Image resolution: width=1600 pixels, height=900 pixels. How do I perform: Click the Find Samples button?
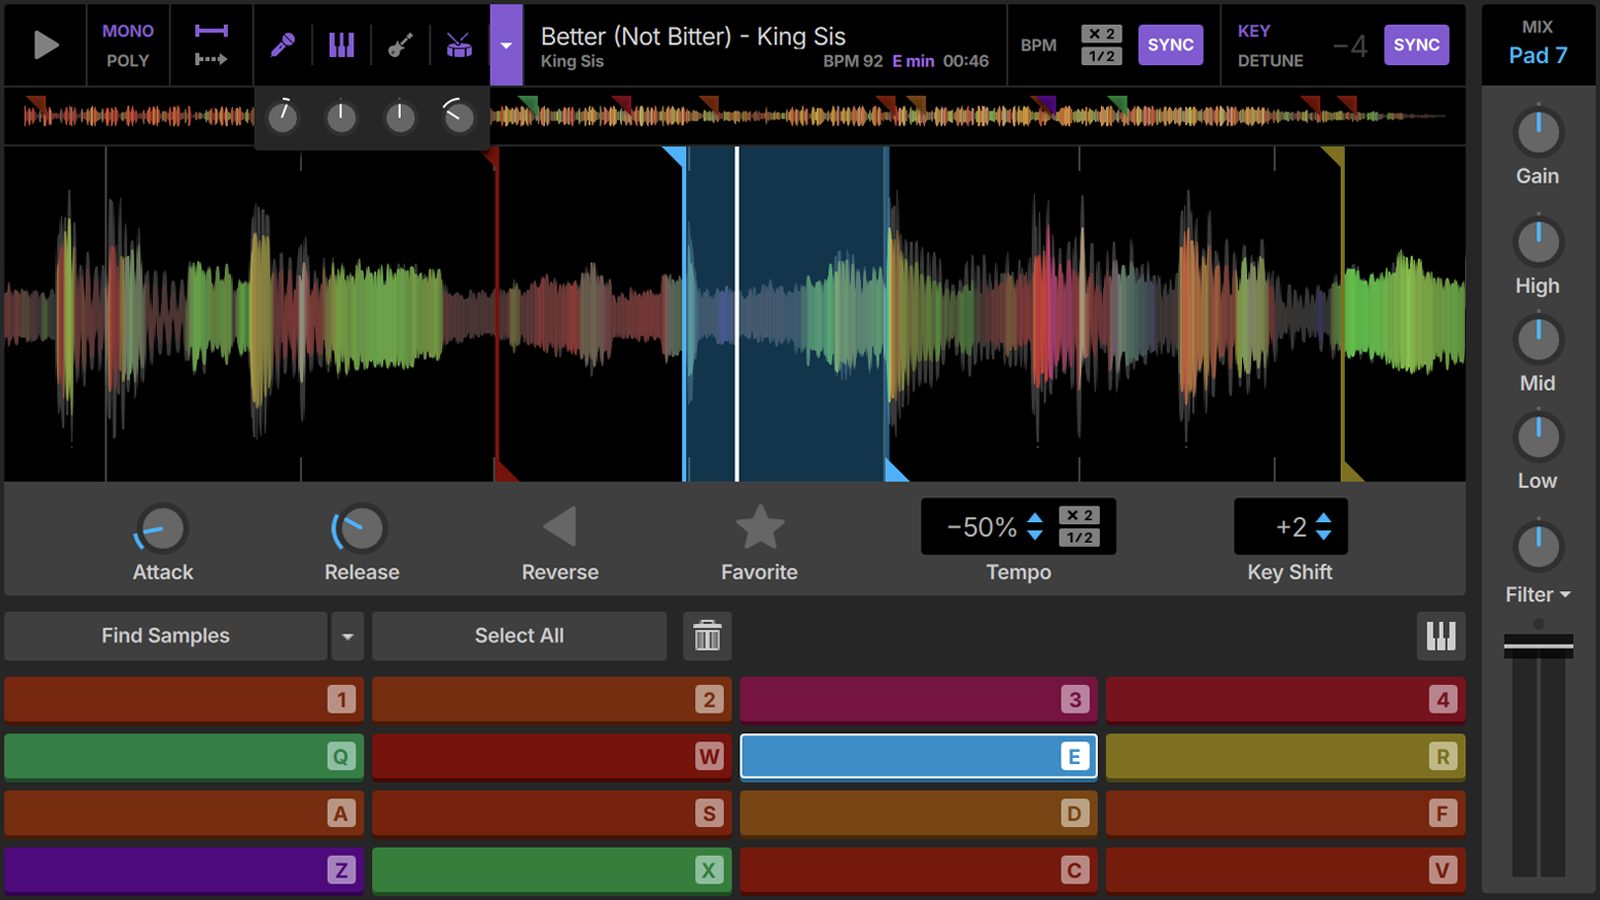tap(165, 636)
